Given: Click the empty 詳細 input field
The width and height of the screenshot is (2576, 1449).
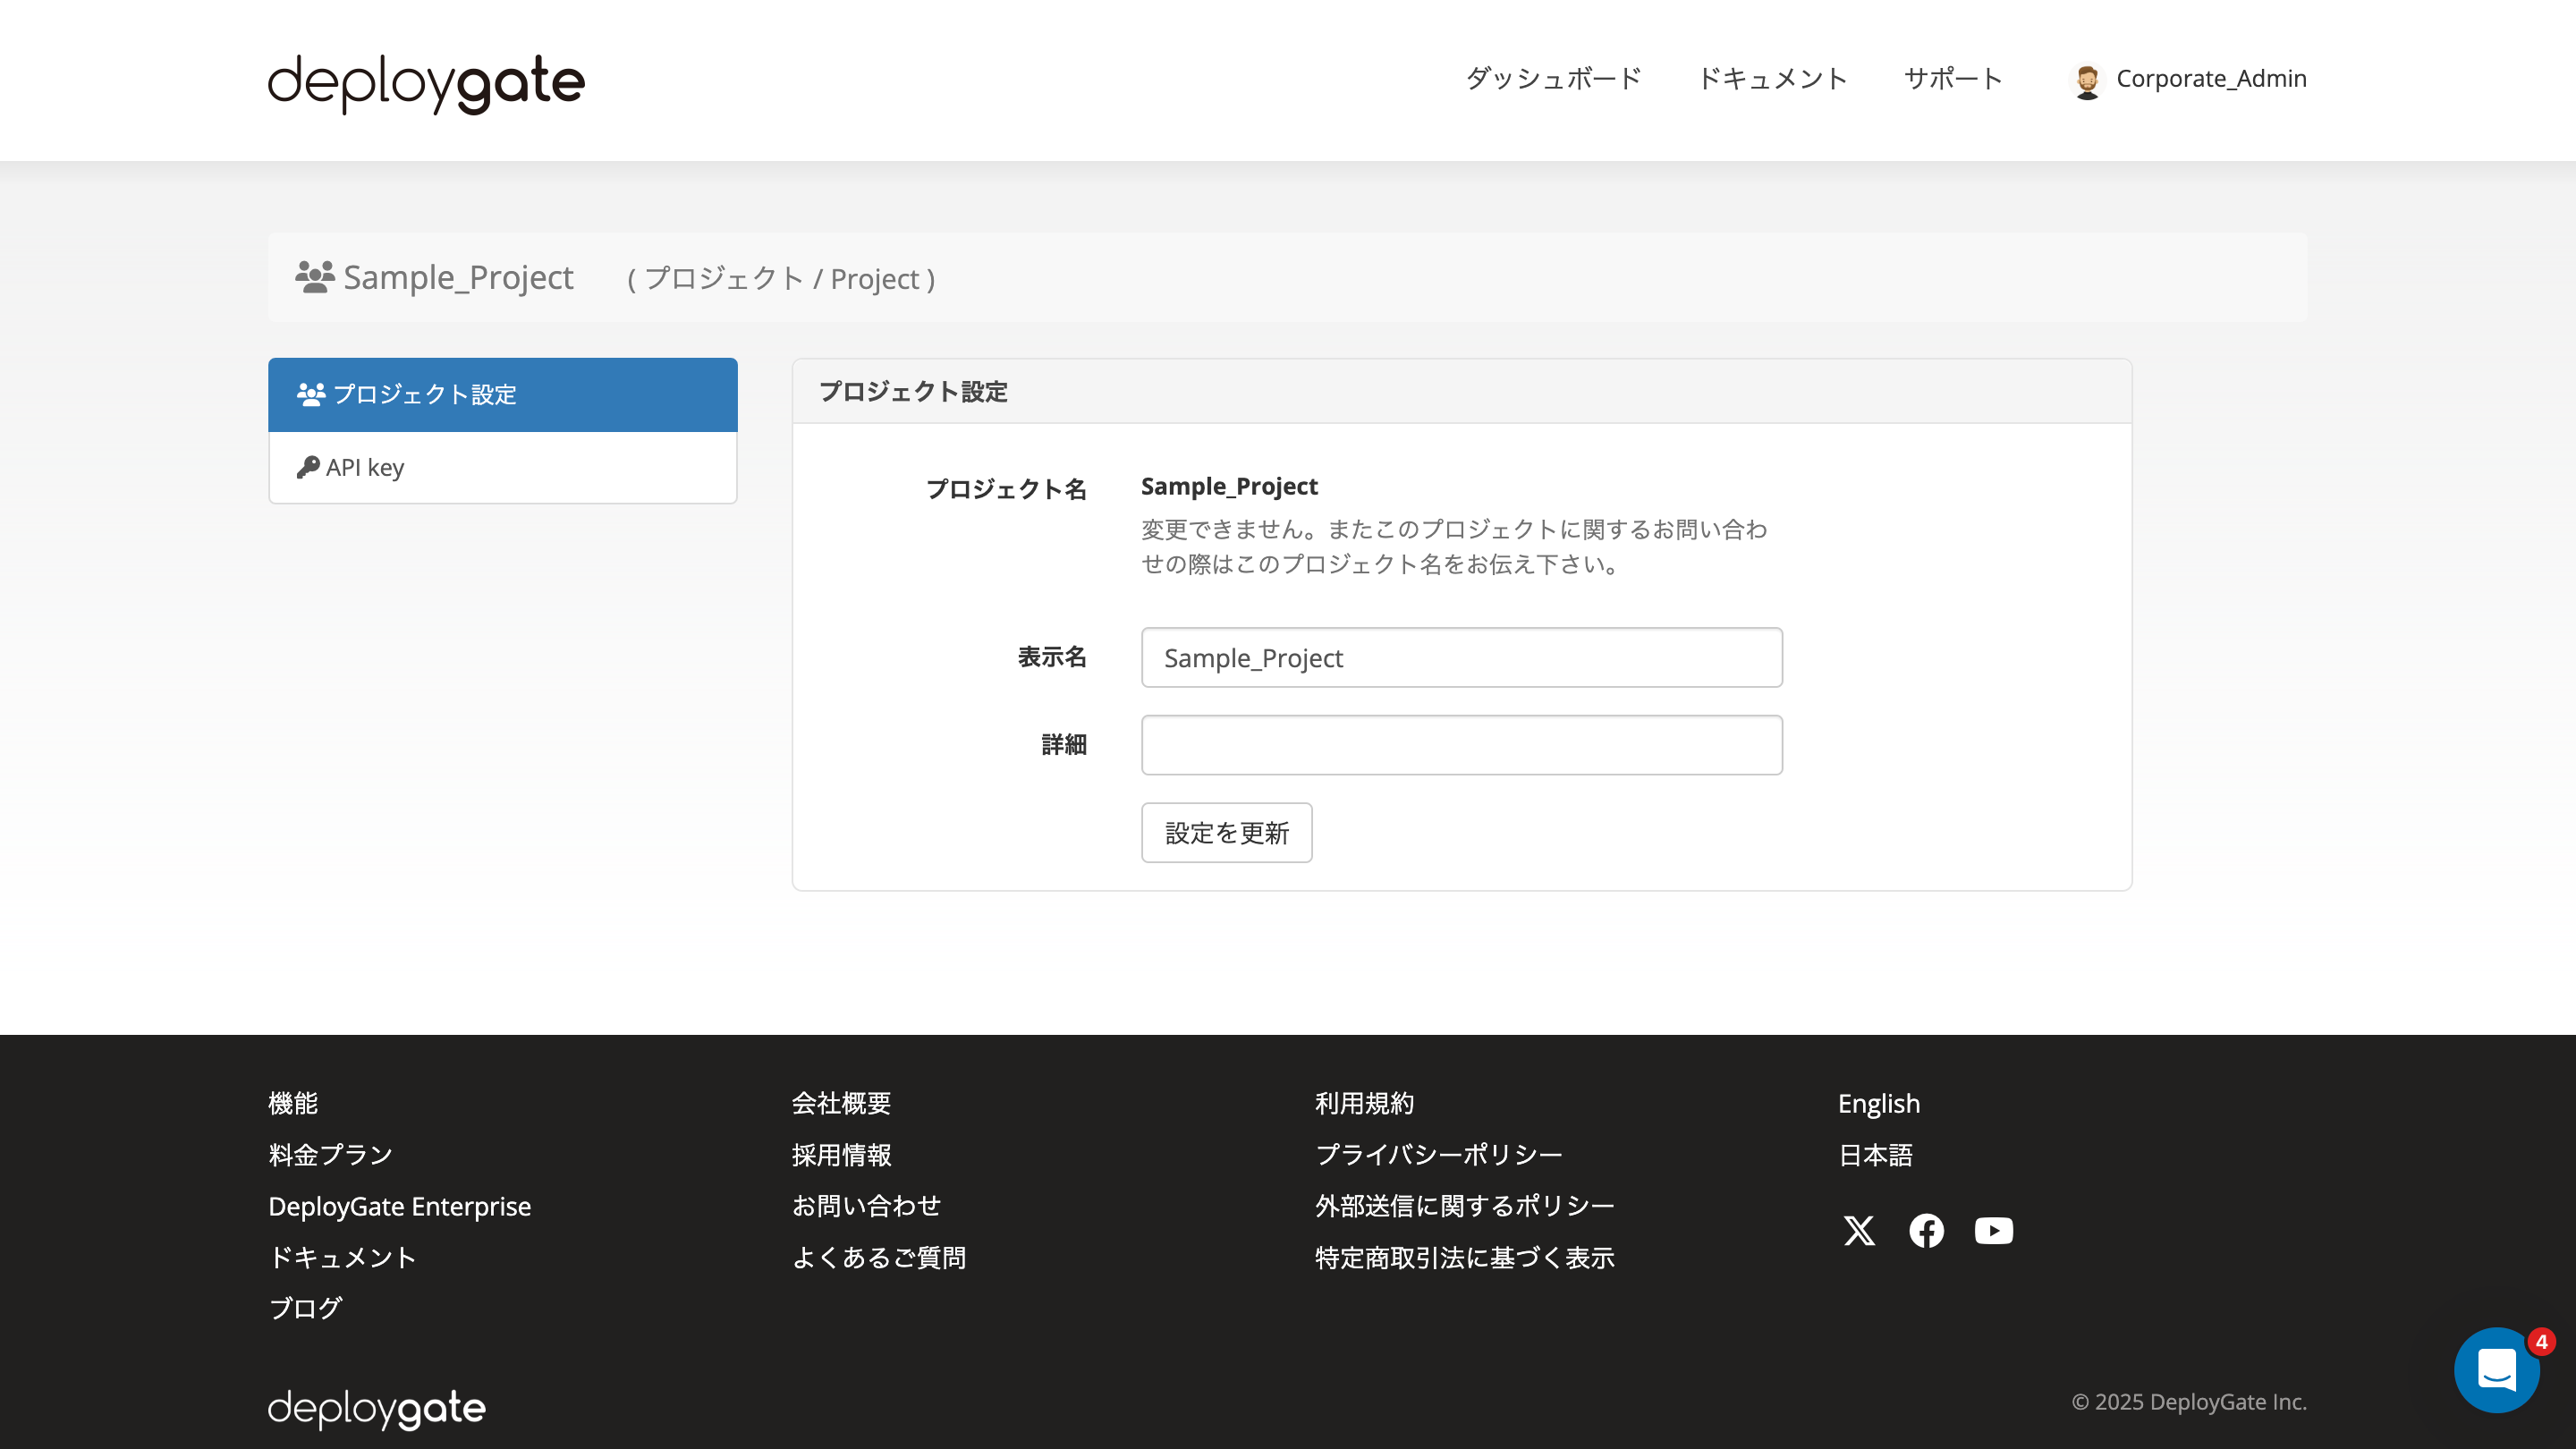Looking at the screenshot, I should tap(1461, 744).
